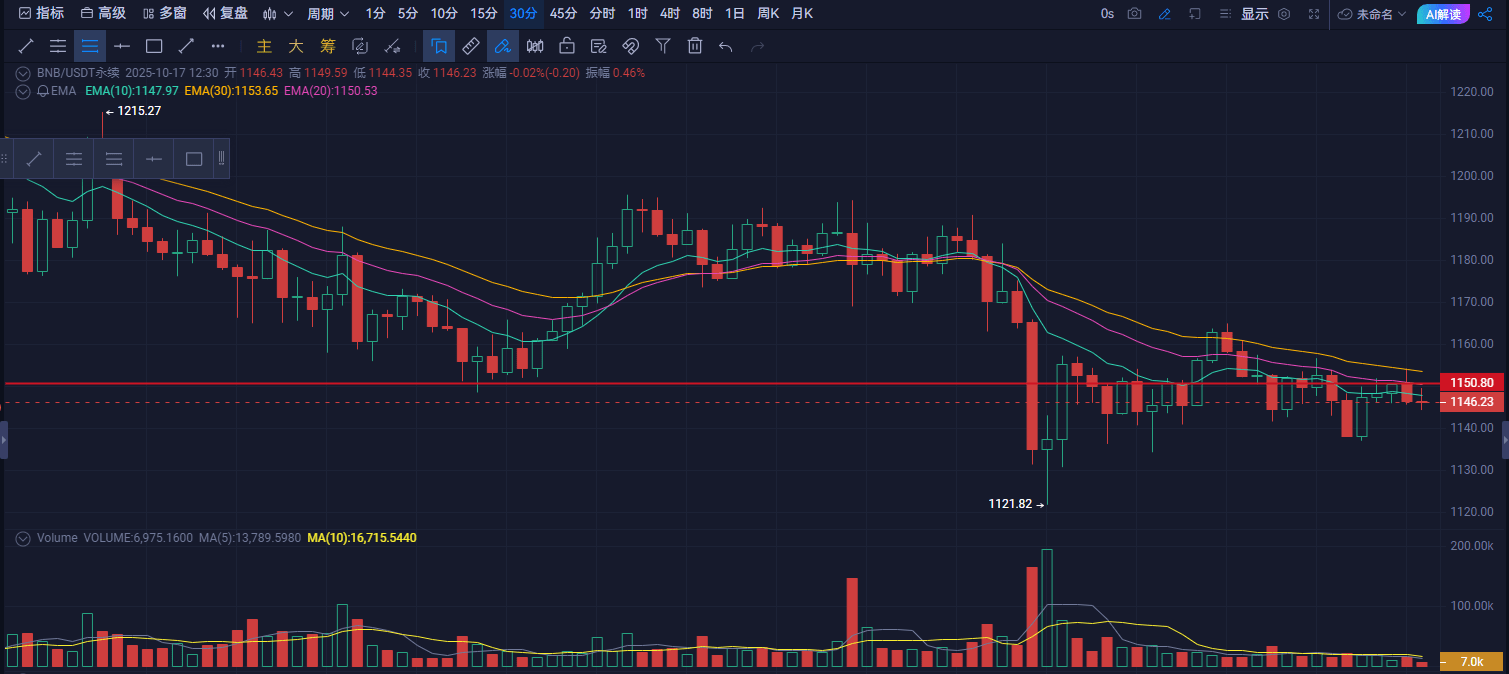The image size is (1509, 674).
Task: Open the 周期 period dropdown
Action: point(328,14)
